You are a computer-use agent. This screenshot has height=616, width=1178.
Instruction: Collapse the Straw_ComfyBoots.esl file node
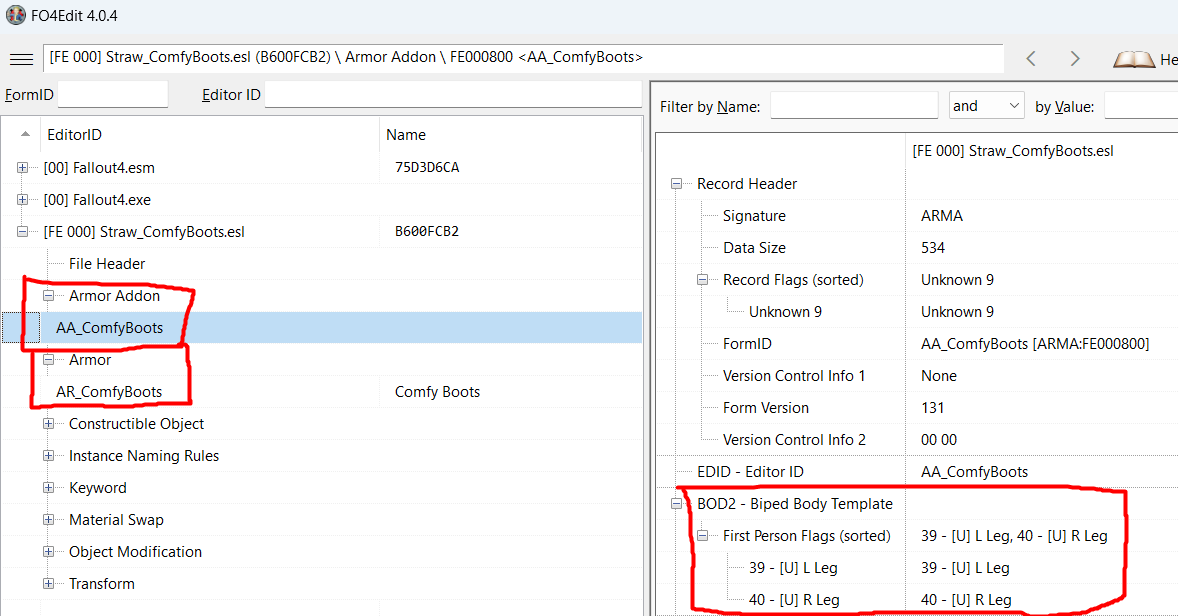(x=23, y=231)
